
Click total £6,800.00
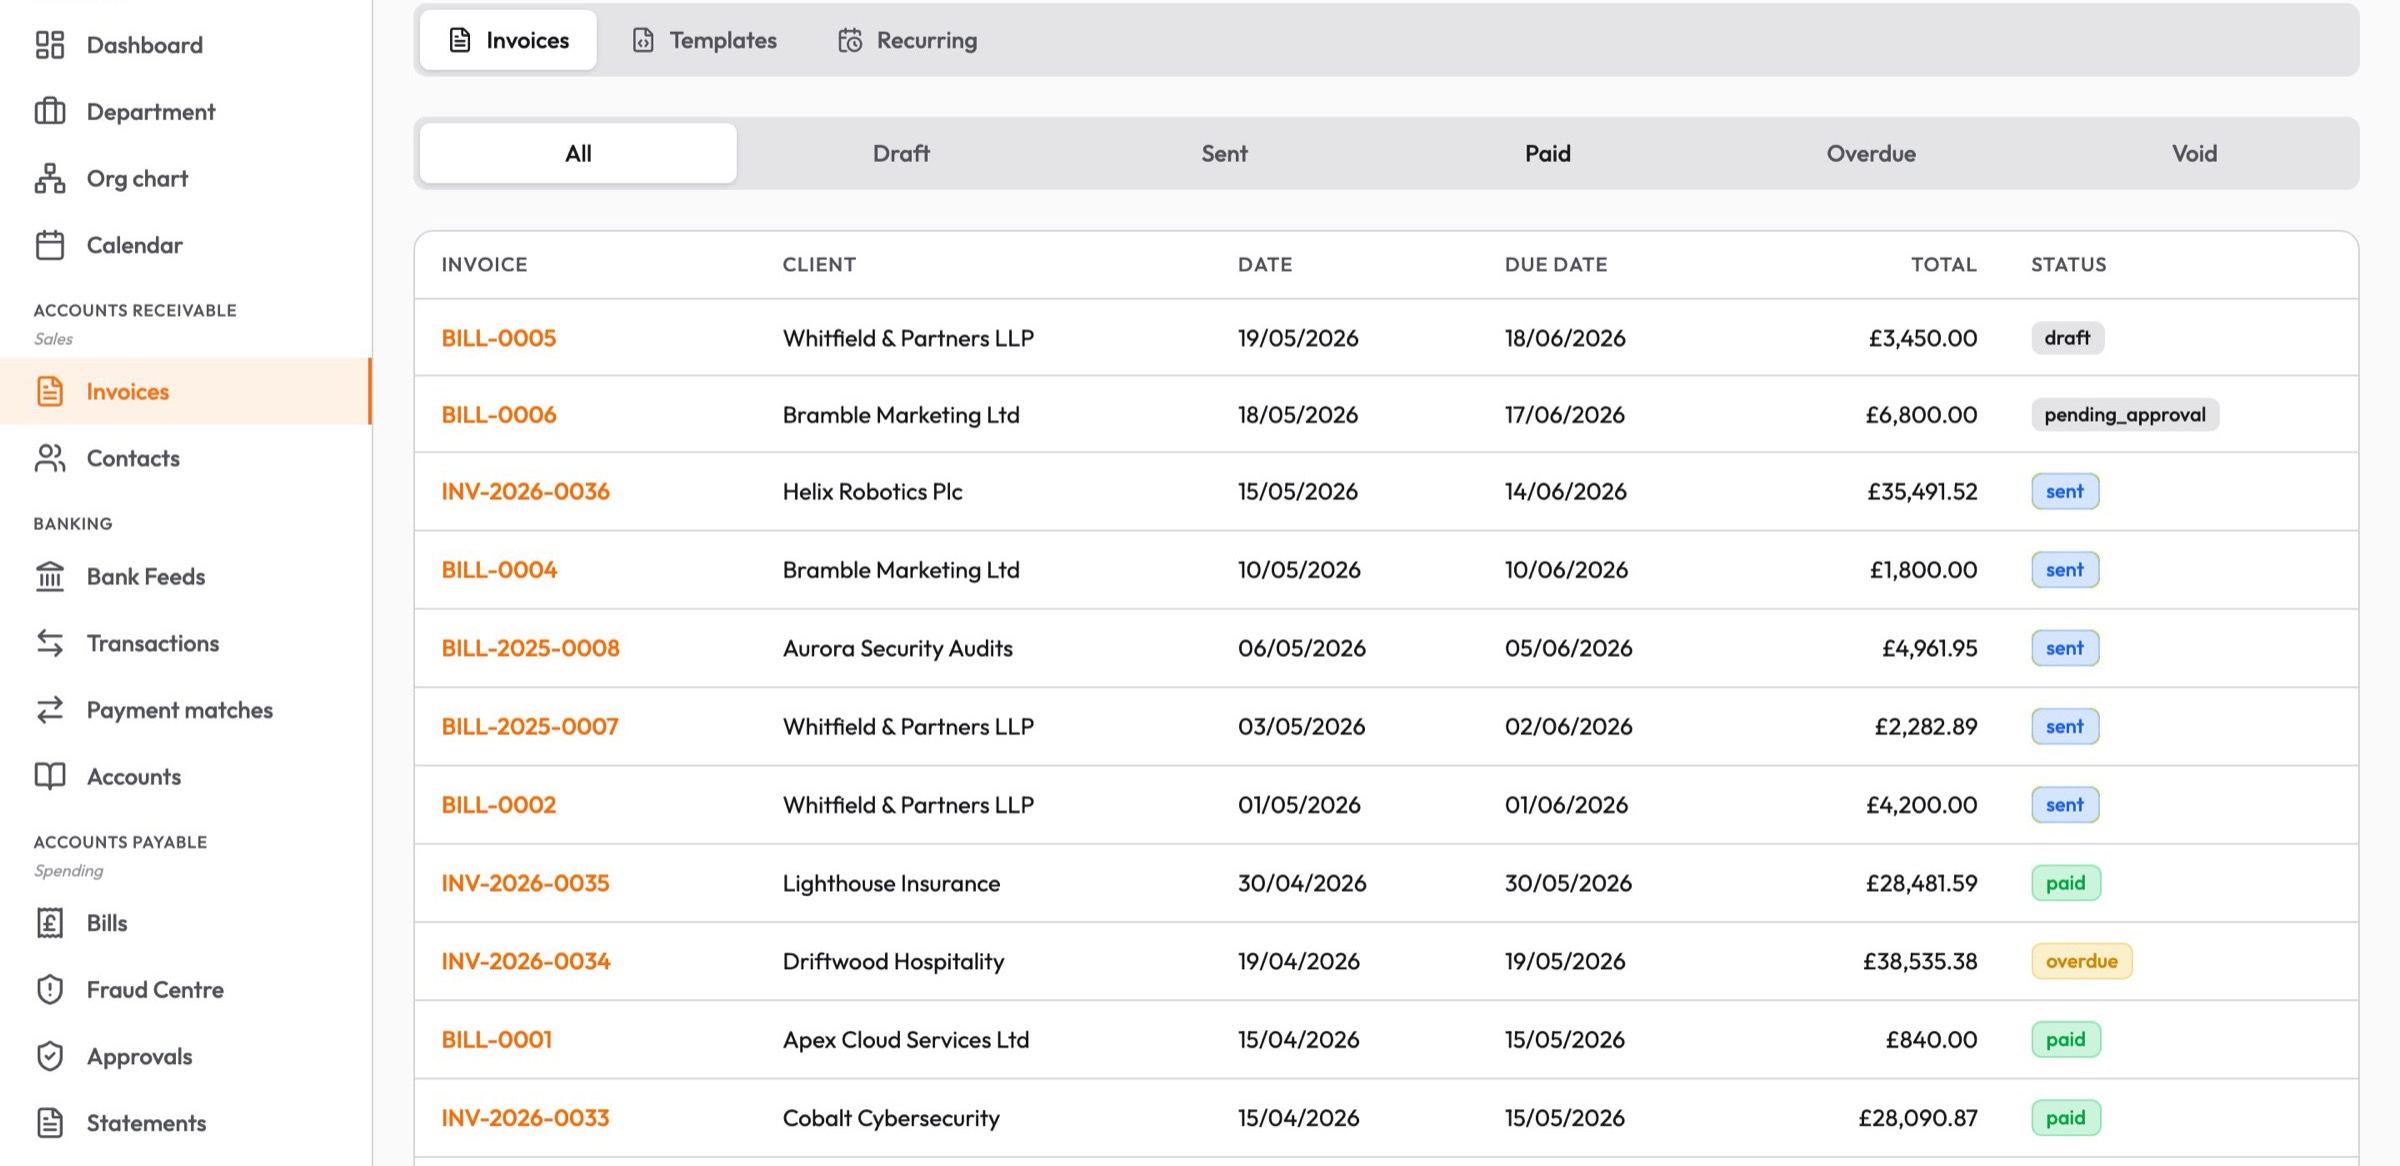1921,414
